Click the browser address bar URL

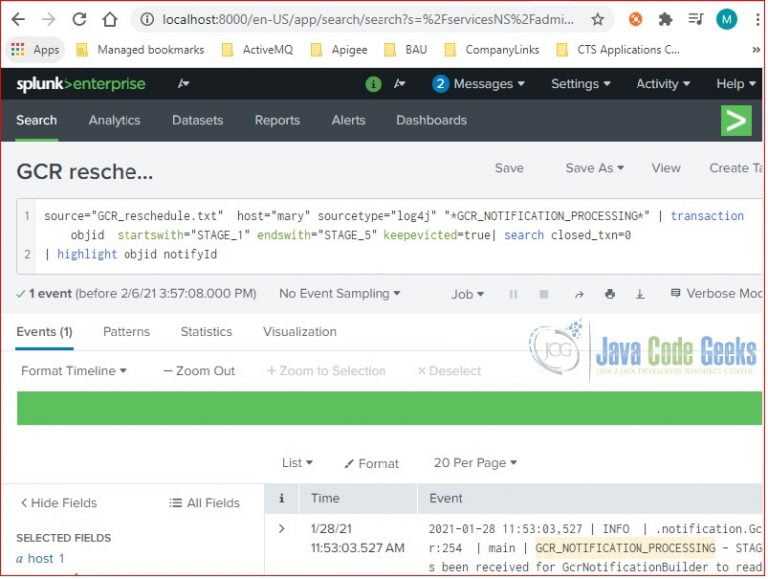click(x=368, y=19)
